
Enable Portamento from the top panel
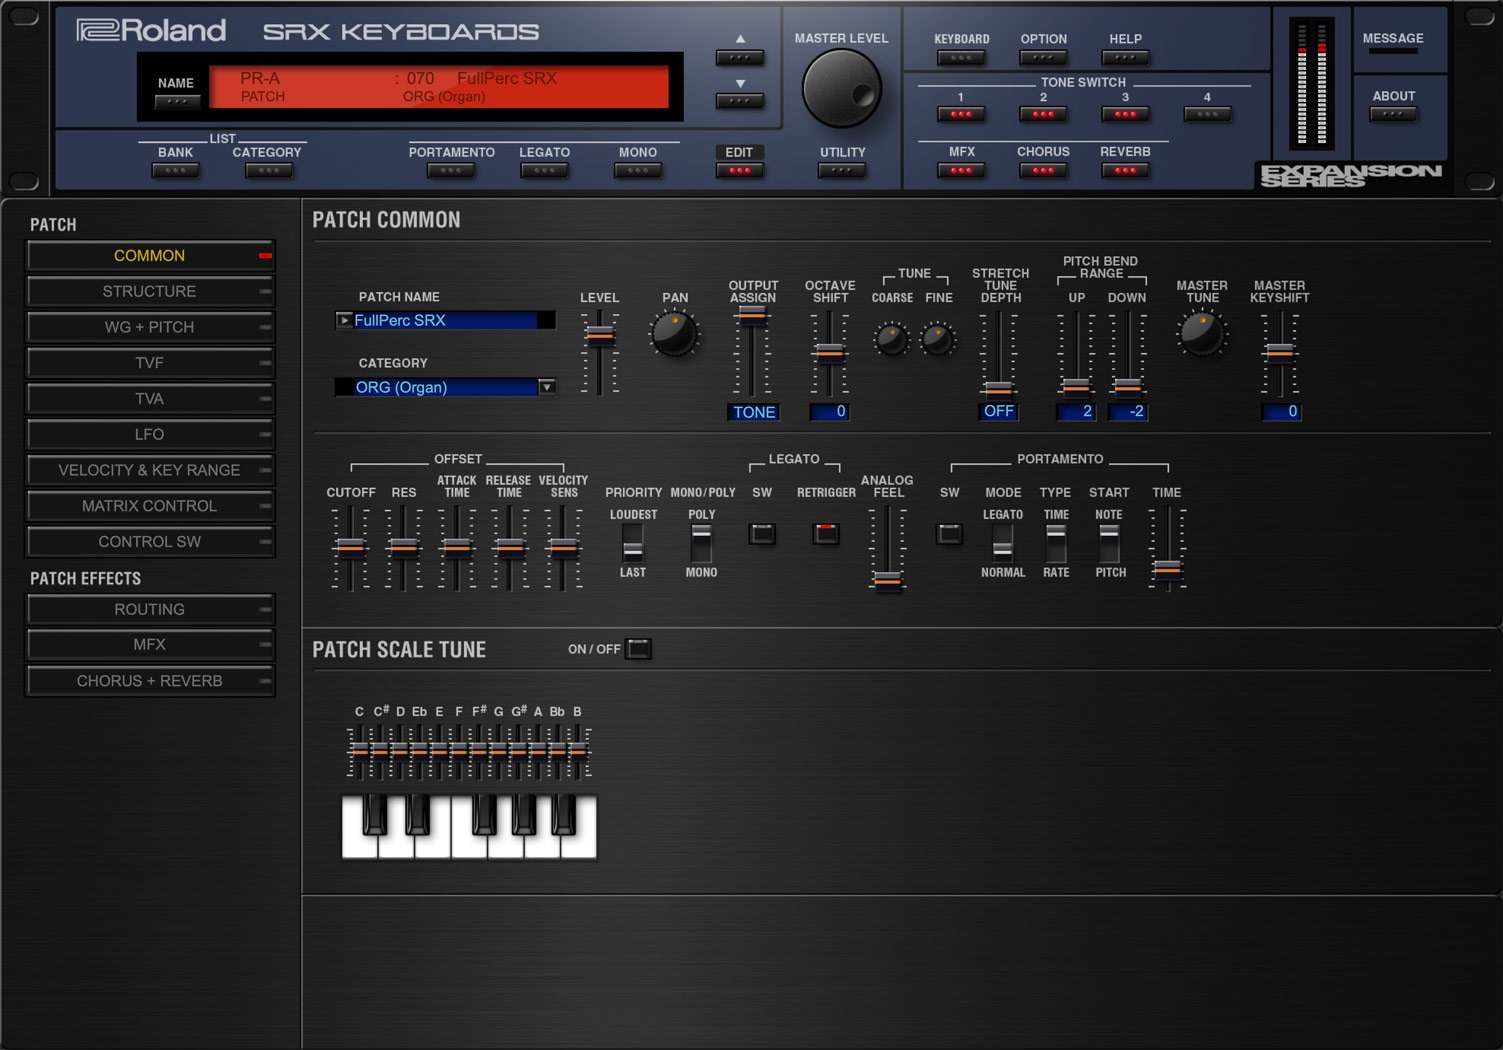tap(451, 170)
